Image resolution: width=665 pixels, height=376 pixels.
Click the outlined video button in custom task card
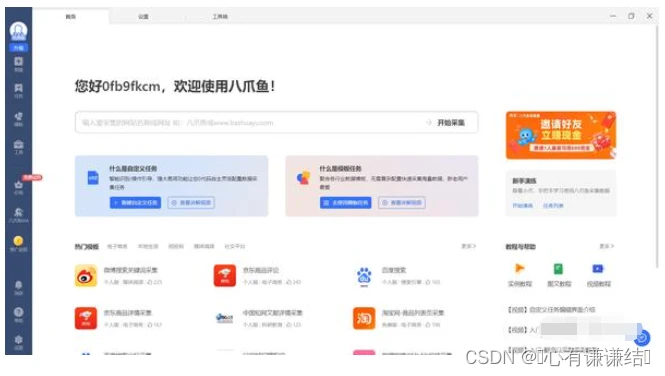pos(191,203)
